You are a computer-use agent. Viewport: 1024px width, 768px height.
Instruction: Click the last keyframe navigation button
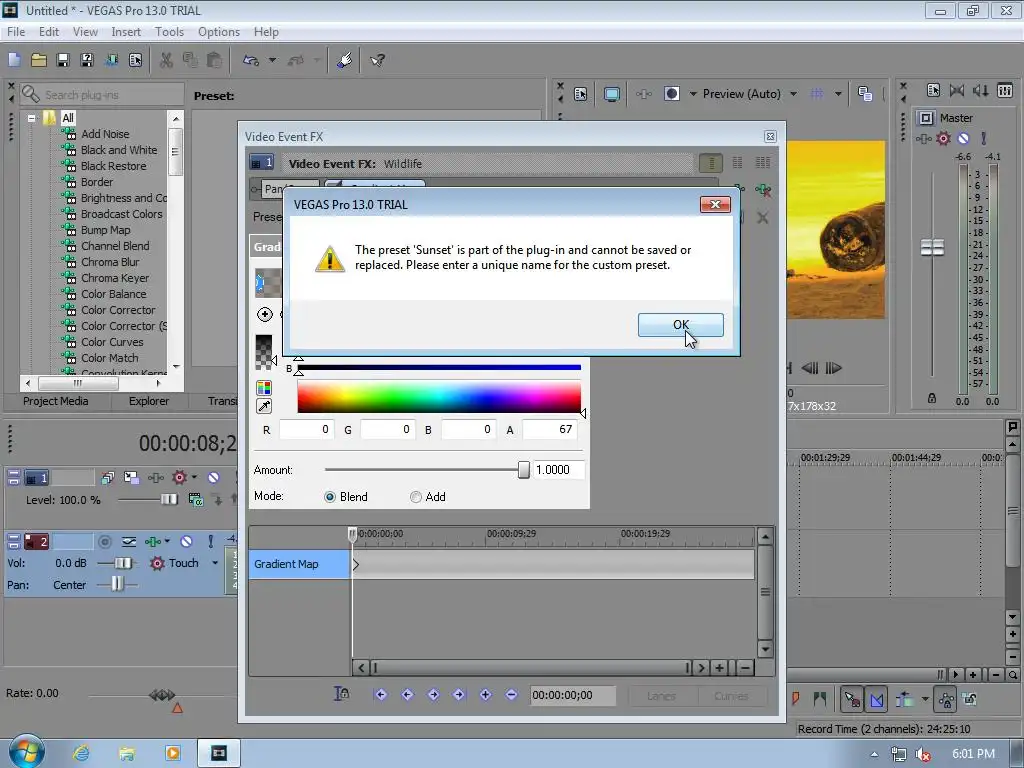coord(459,695)
